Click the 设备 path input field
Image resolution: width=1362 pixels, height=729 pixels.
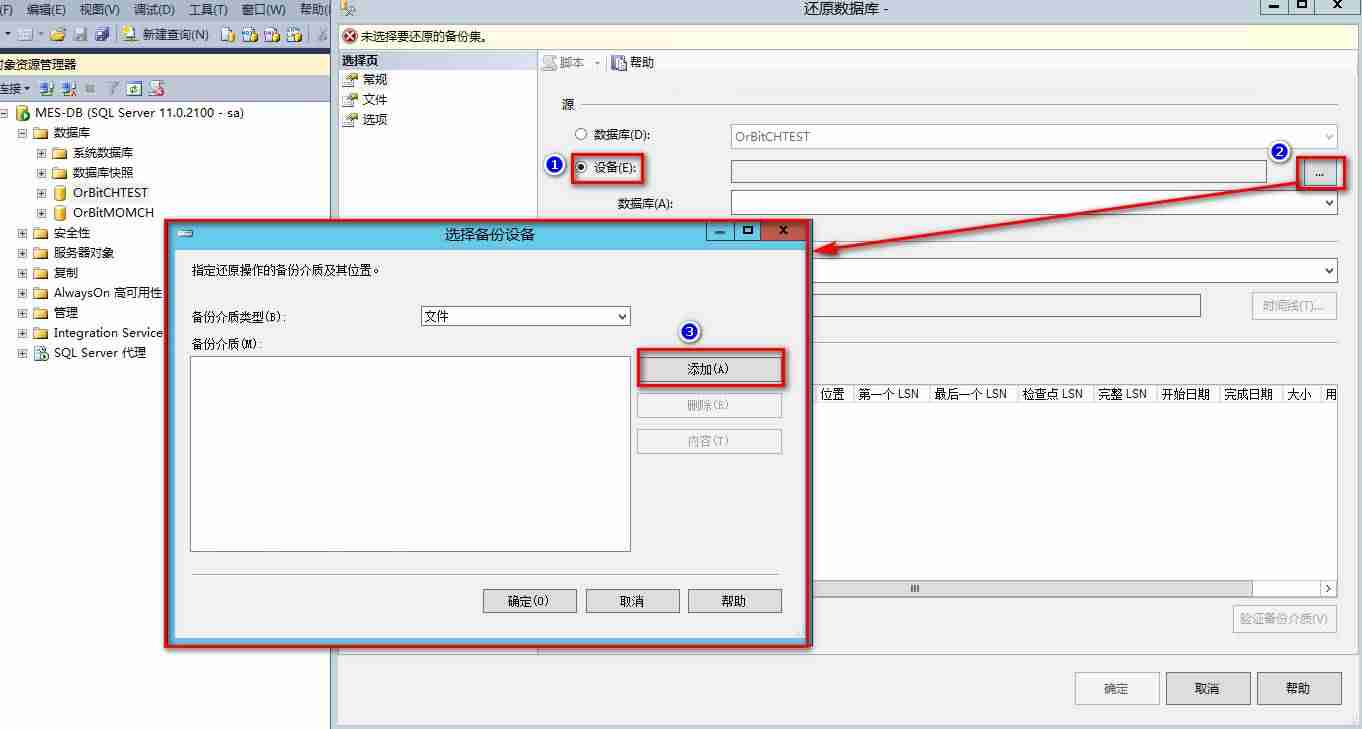[999, 171]
